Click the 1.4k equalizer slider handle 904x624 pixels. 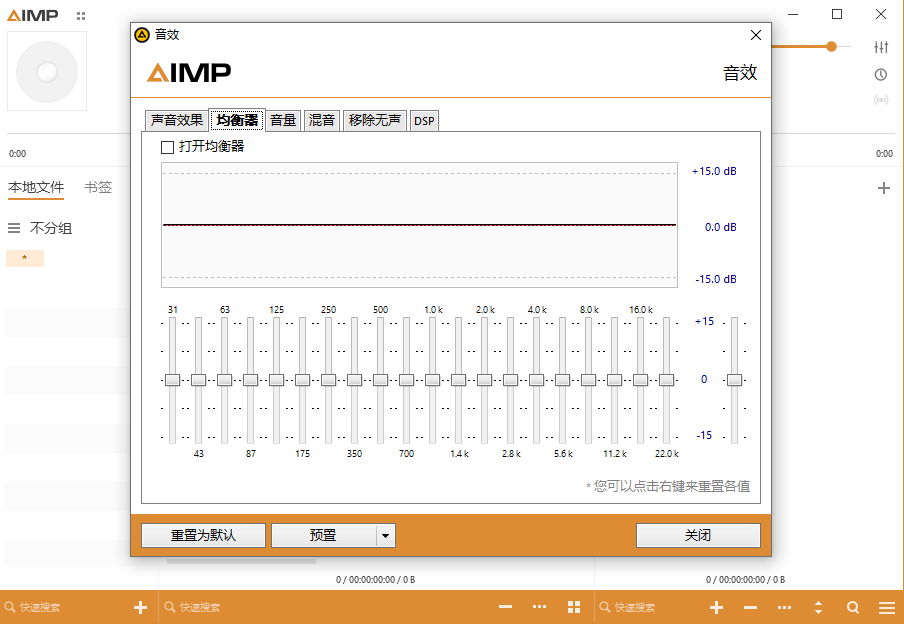pos(458,379)
